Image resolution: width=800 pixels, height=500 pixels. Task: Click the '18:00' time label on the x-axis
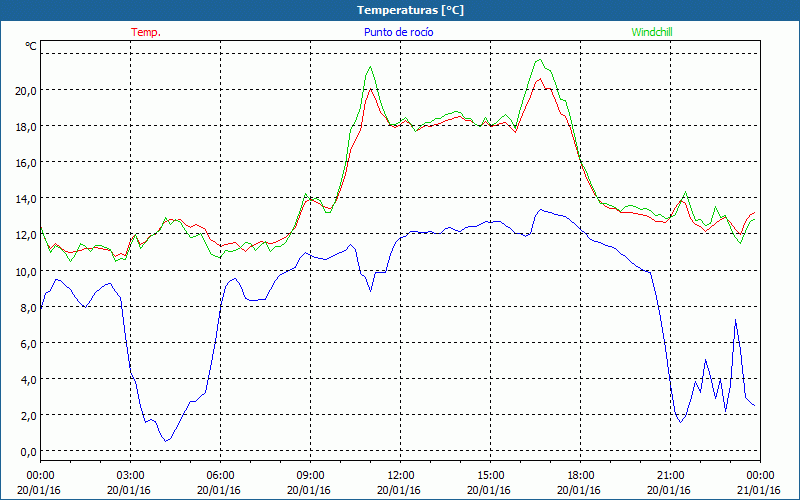[x=581, y=476]
